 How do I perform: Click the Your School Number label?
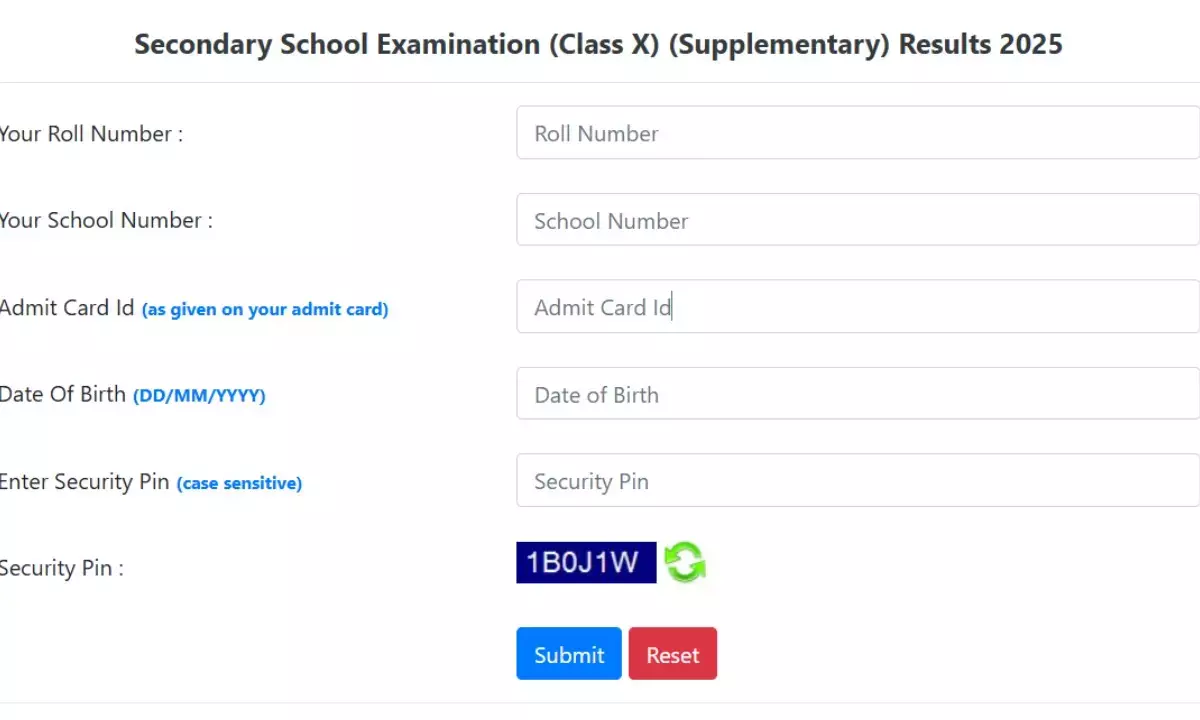(x=105, y=220)
